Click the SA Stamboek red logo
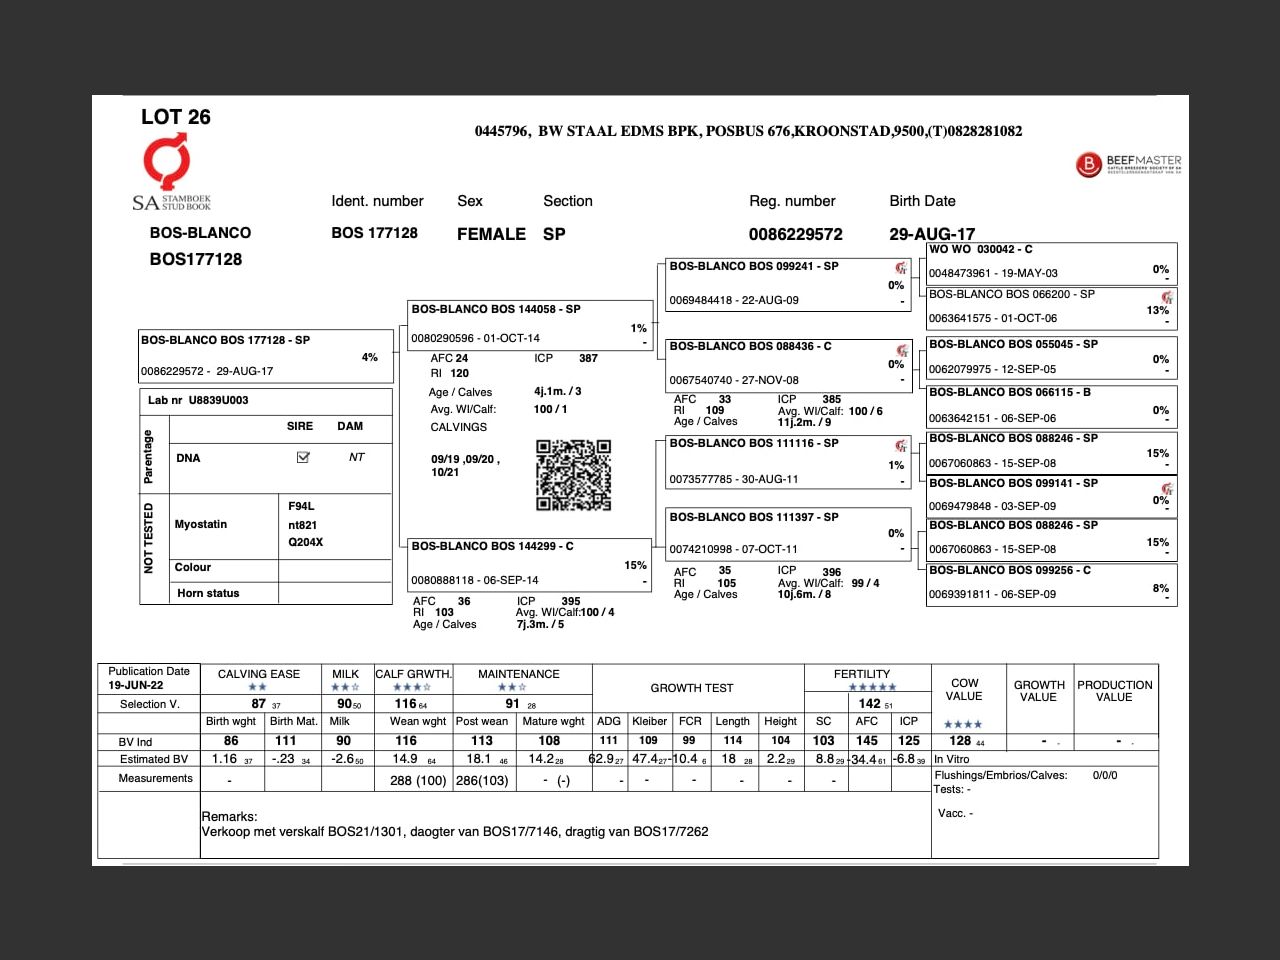Image resolution: width=1280 pixels, height=960 pixels. click(x=167, y=164)
